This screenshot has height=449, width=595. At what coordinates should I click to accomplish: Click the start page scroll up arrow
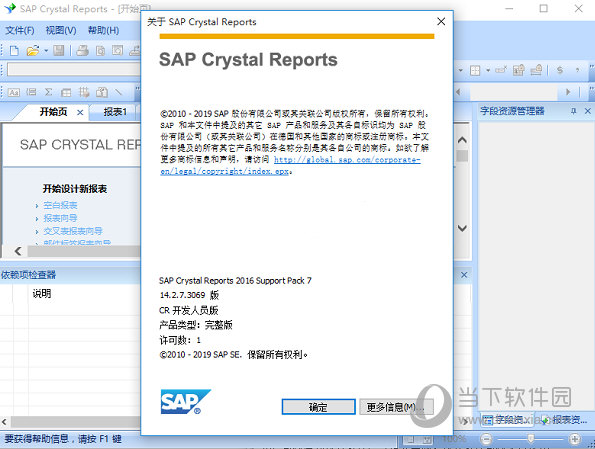click(x=462, y=140)
